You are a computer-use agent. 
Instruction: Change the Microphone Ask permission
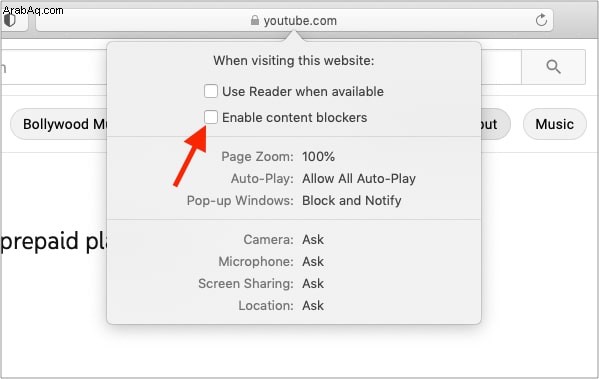pyautogui.click(x=313, y=262)
